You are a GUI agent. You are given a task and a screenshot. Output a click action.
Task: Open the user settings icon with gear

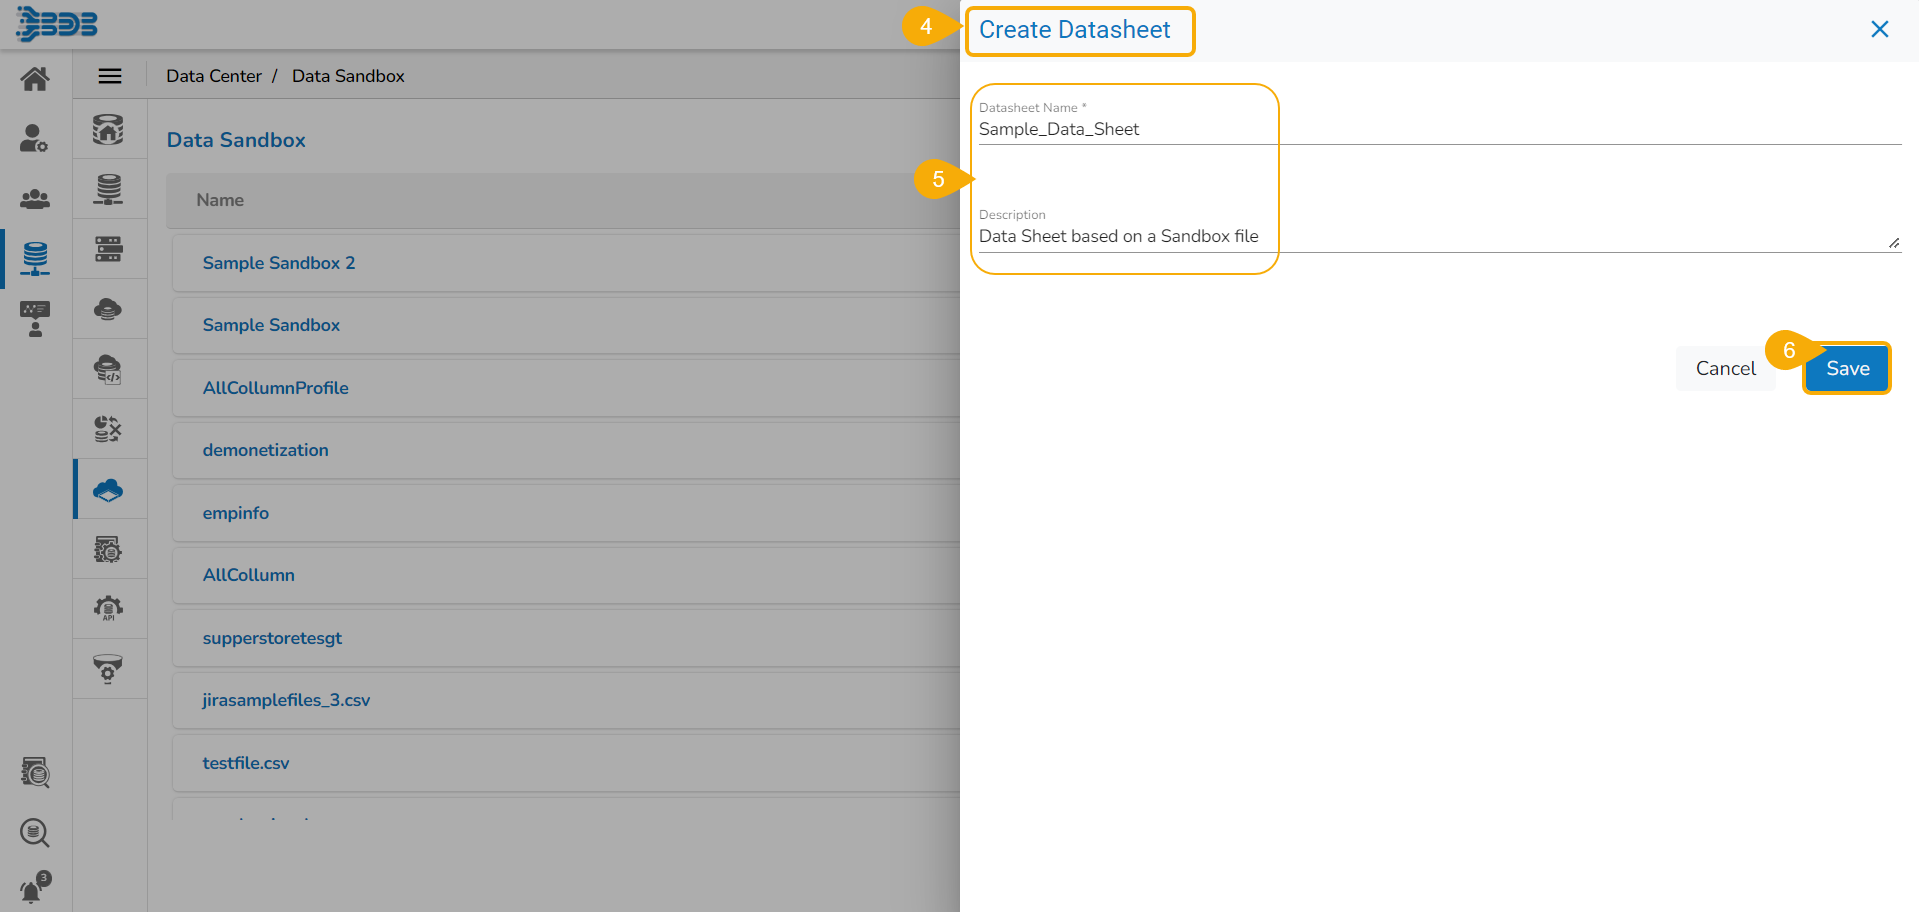34,138
